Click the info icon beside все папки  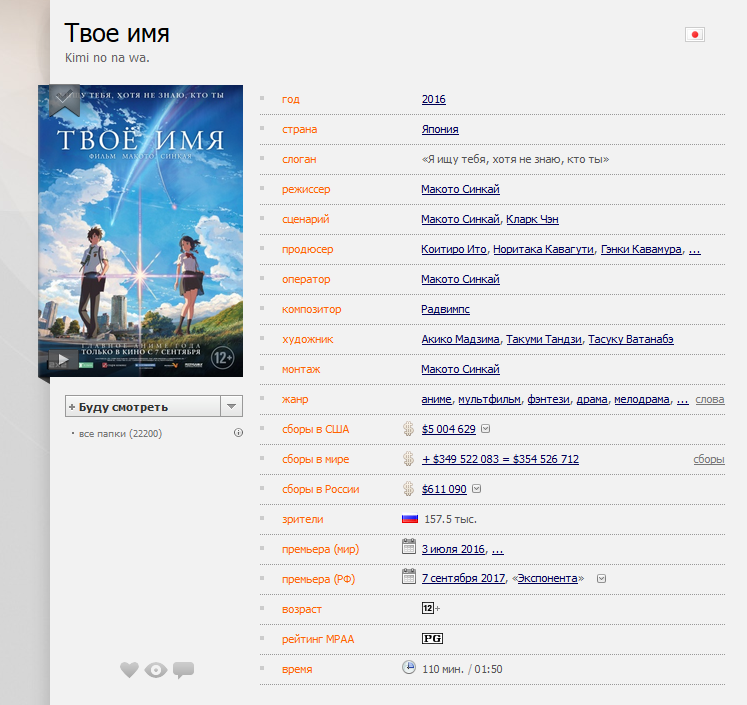pyautogui.click(x=238, y=433)
